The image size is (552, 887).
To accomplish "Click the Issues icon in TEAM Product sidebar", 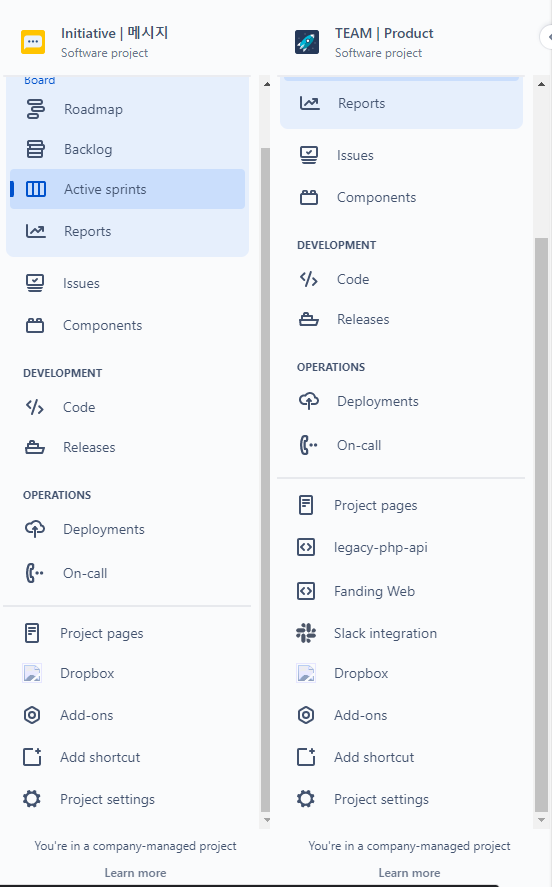I will [309, 155].
